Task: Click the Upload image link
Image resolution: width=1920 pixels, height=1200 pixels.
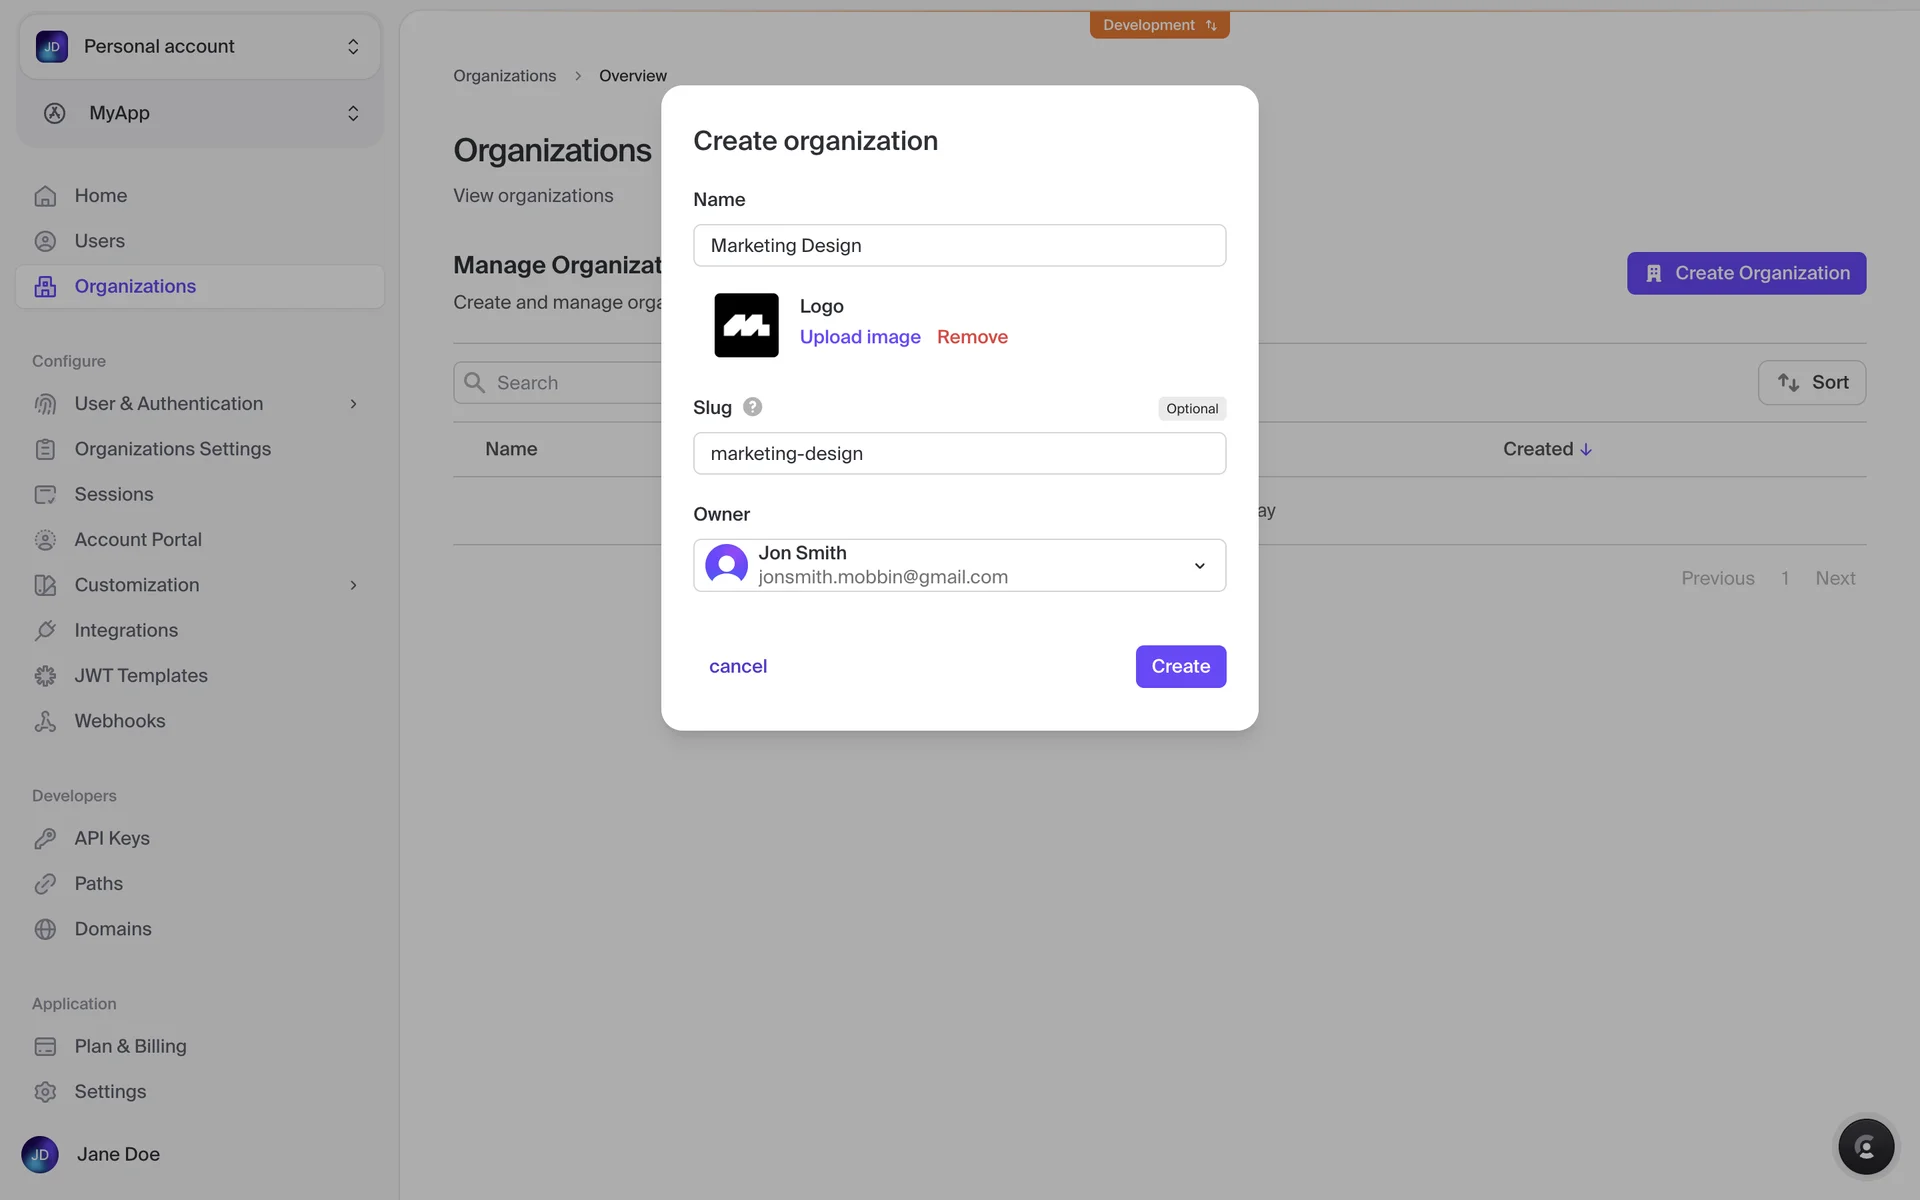Action: (859, 337)
